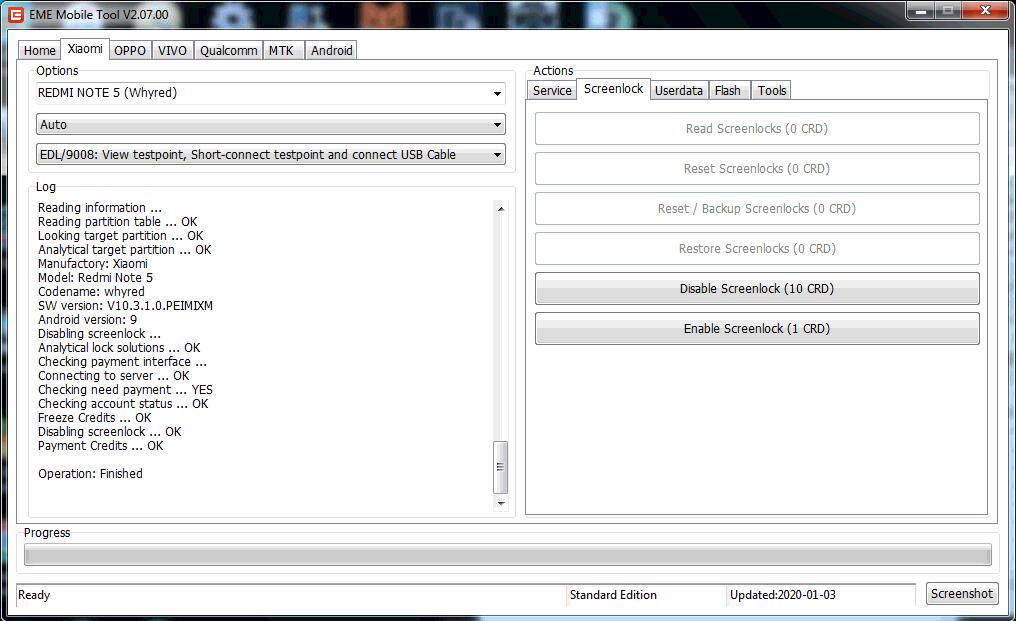Open the Auto mode dropdown
Image resolution: width=1016 pixels, height=621 pixels.
coord(271,124)
